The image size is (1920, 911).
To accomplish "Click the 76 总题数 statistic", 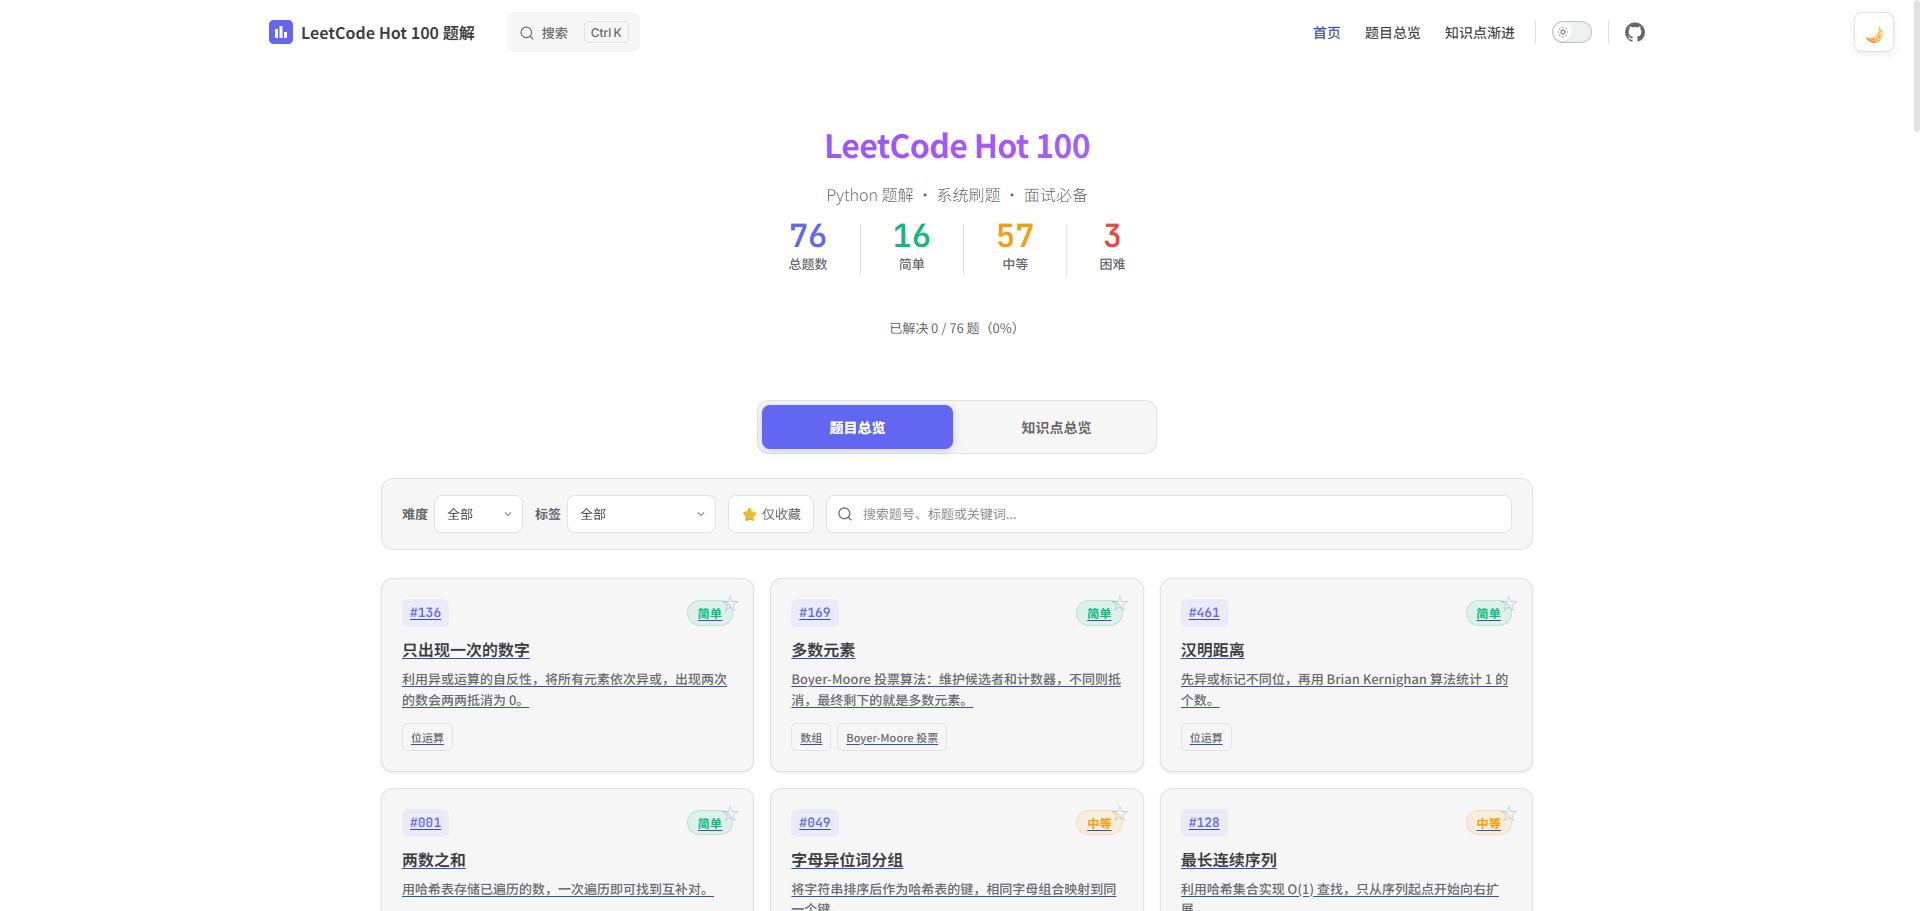I will pyautogui.click(x=808, y=246).
